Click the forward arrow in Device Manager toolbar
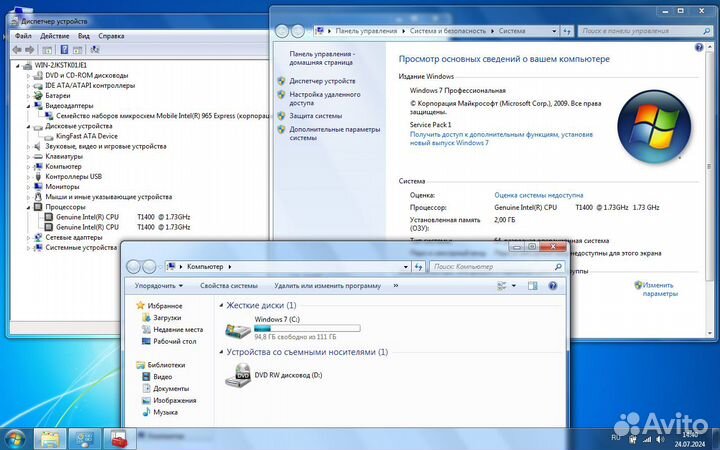This screenshot has height=450, width=720. coord(30,50)
